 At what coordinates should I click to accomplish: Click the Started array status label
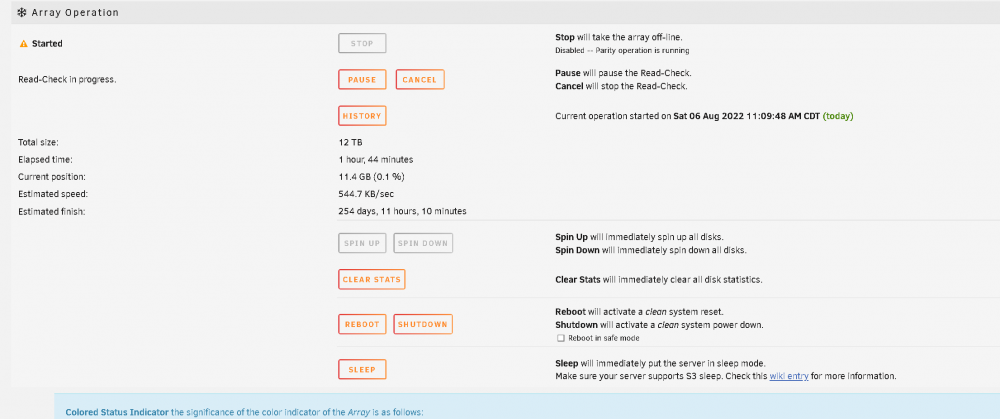(47, 44)
